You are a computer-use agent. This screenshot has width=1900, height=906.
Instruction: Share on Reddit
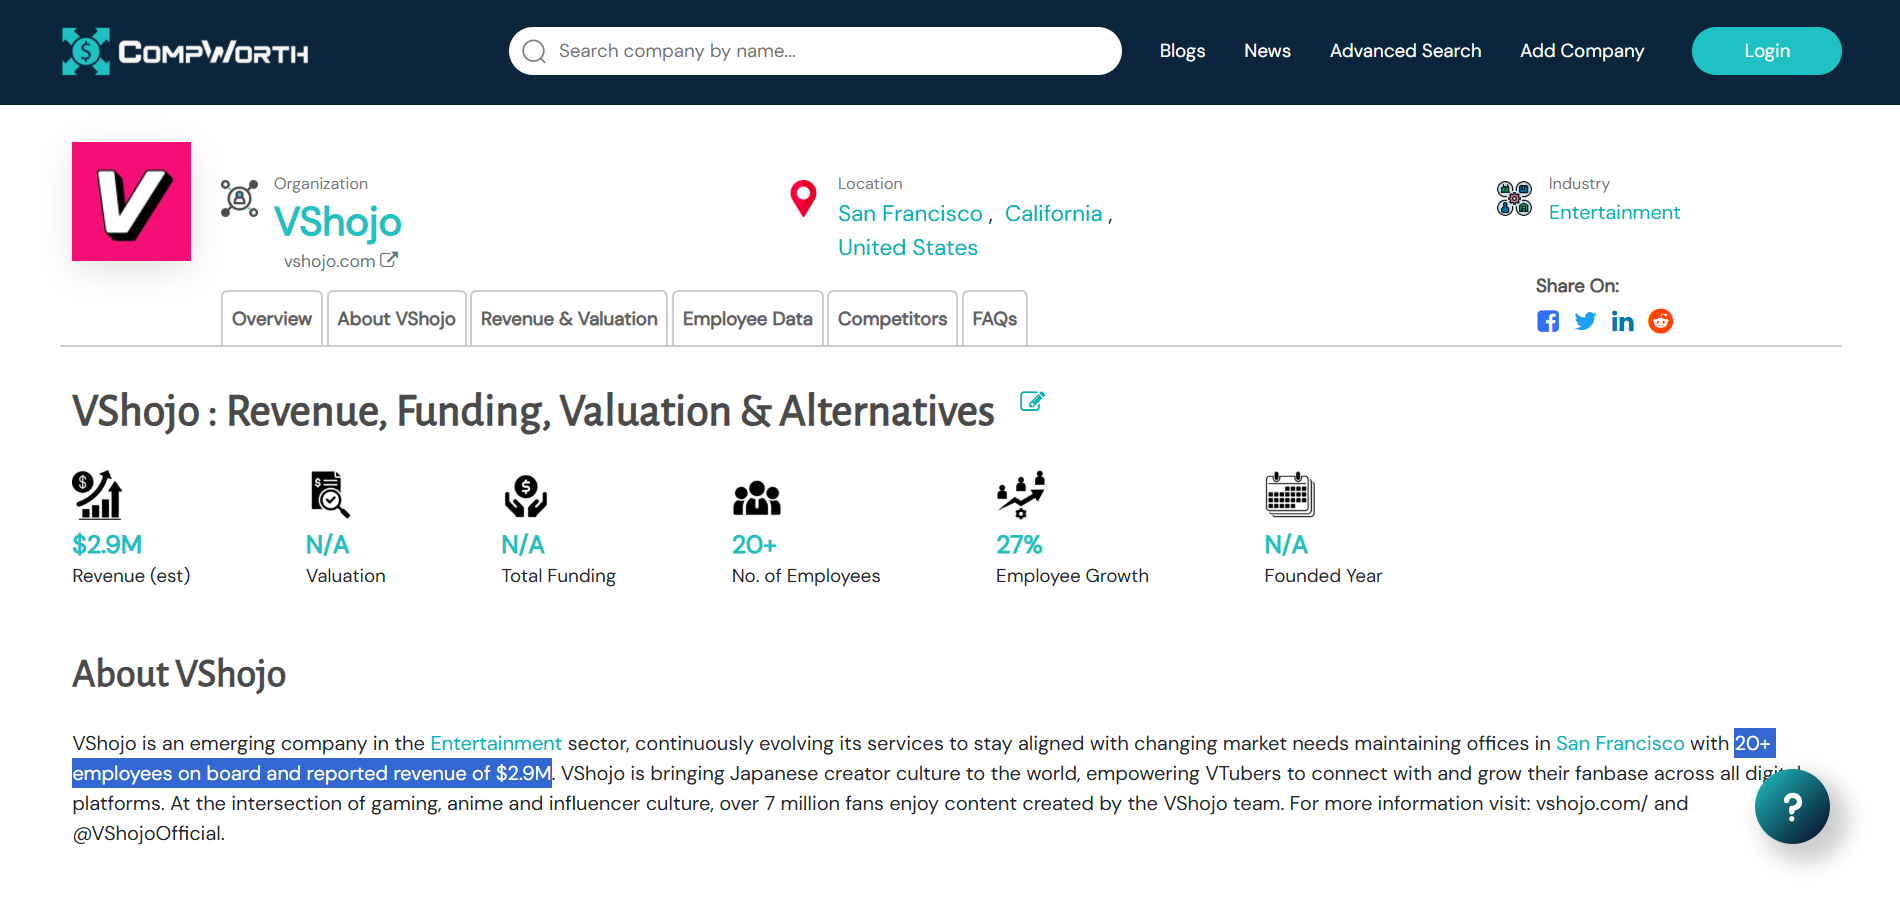pyautogui.click(x=1660, y=321)
